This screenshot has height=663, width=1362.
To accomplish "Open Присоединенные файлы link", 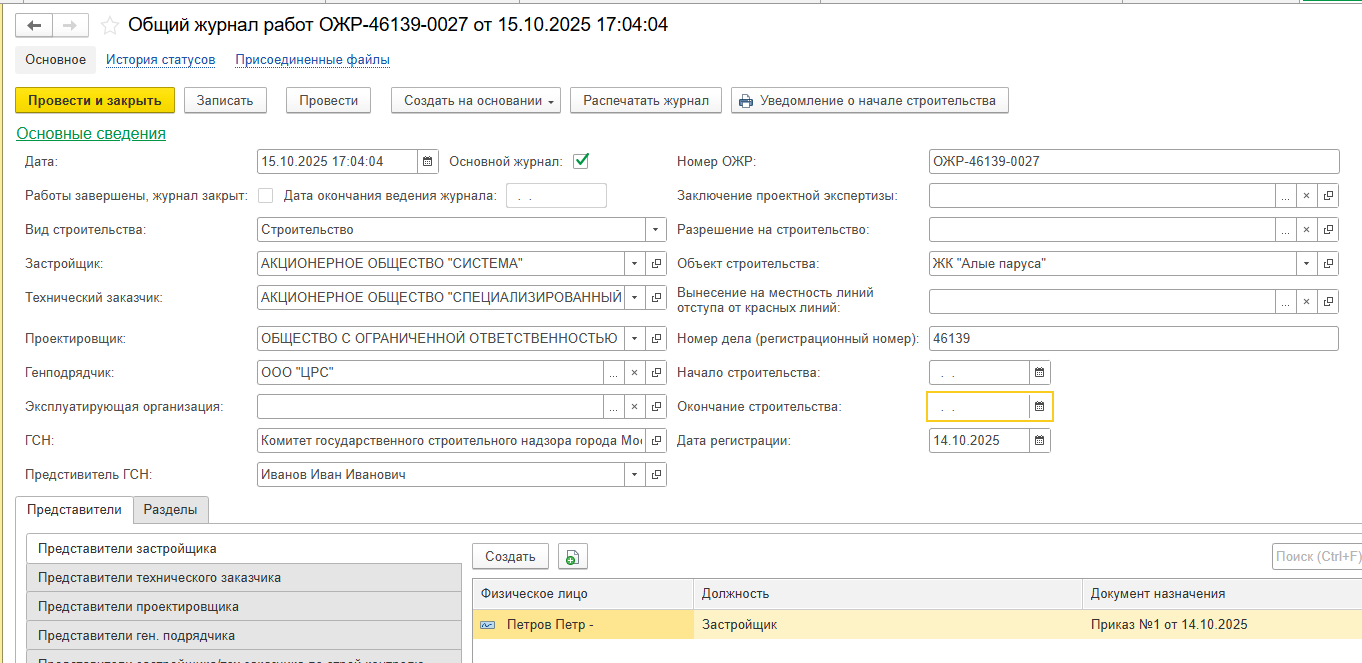I will pos(312,60).
